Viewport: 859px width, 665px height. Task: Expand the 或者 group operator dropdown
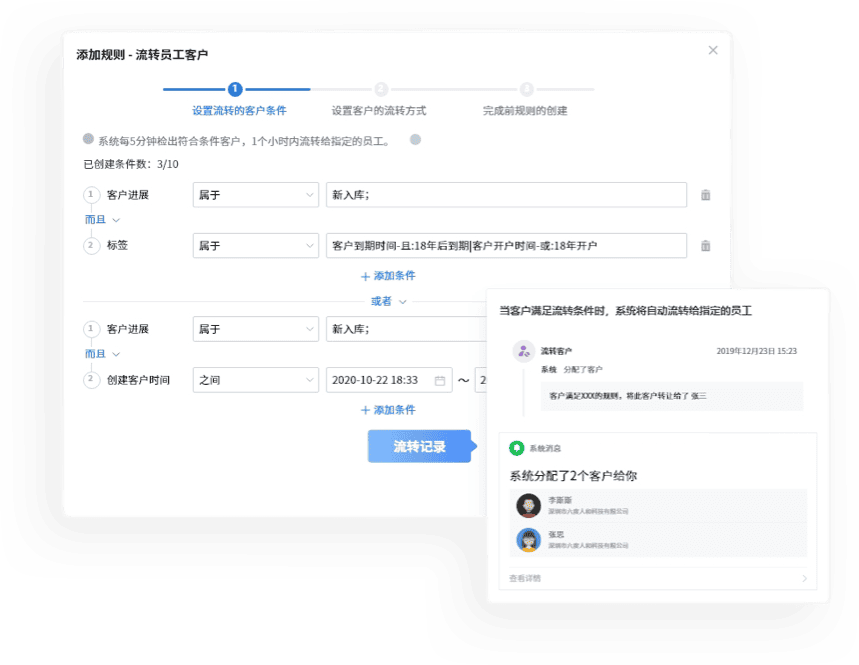pyautogui.click(x=389, y=301)
